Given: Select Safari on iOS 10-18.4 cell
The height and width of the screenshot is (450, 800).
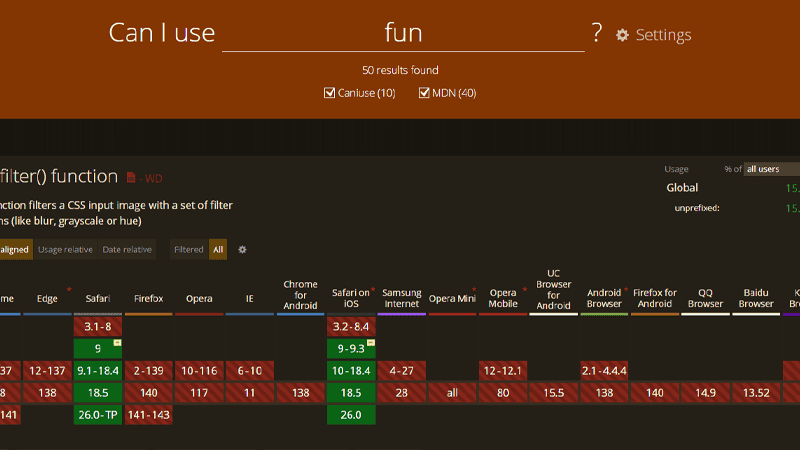Looking at the screenshot, I should [x=351, y=371].
